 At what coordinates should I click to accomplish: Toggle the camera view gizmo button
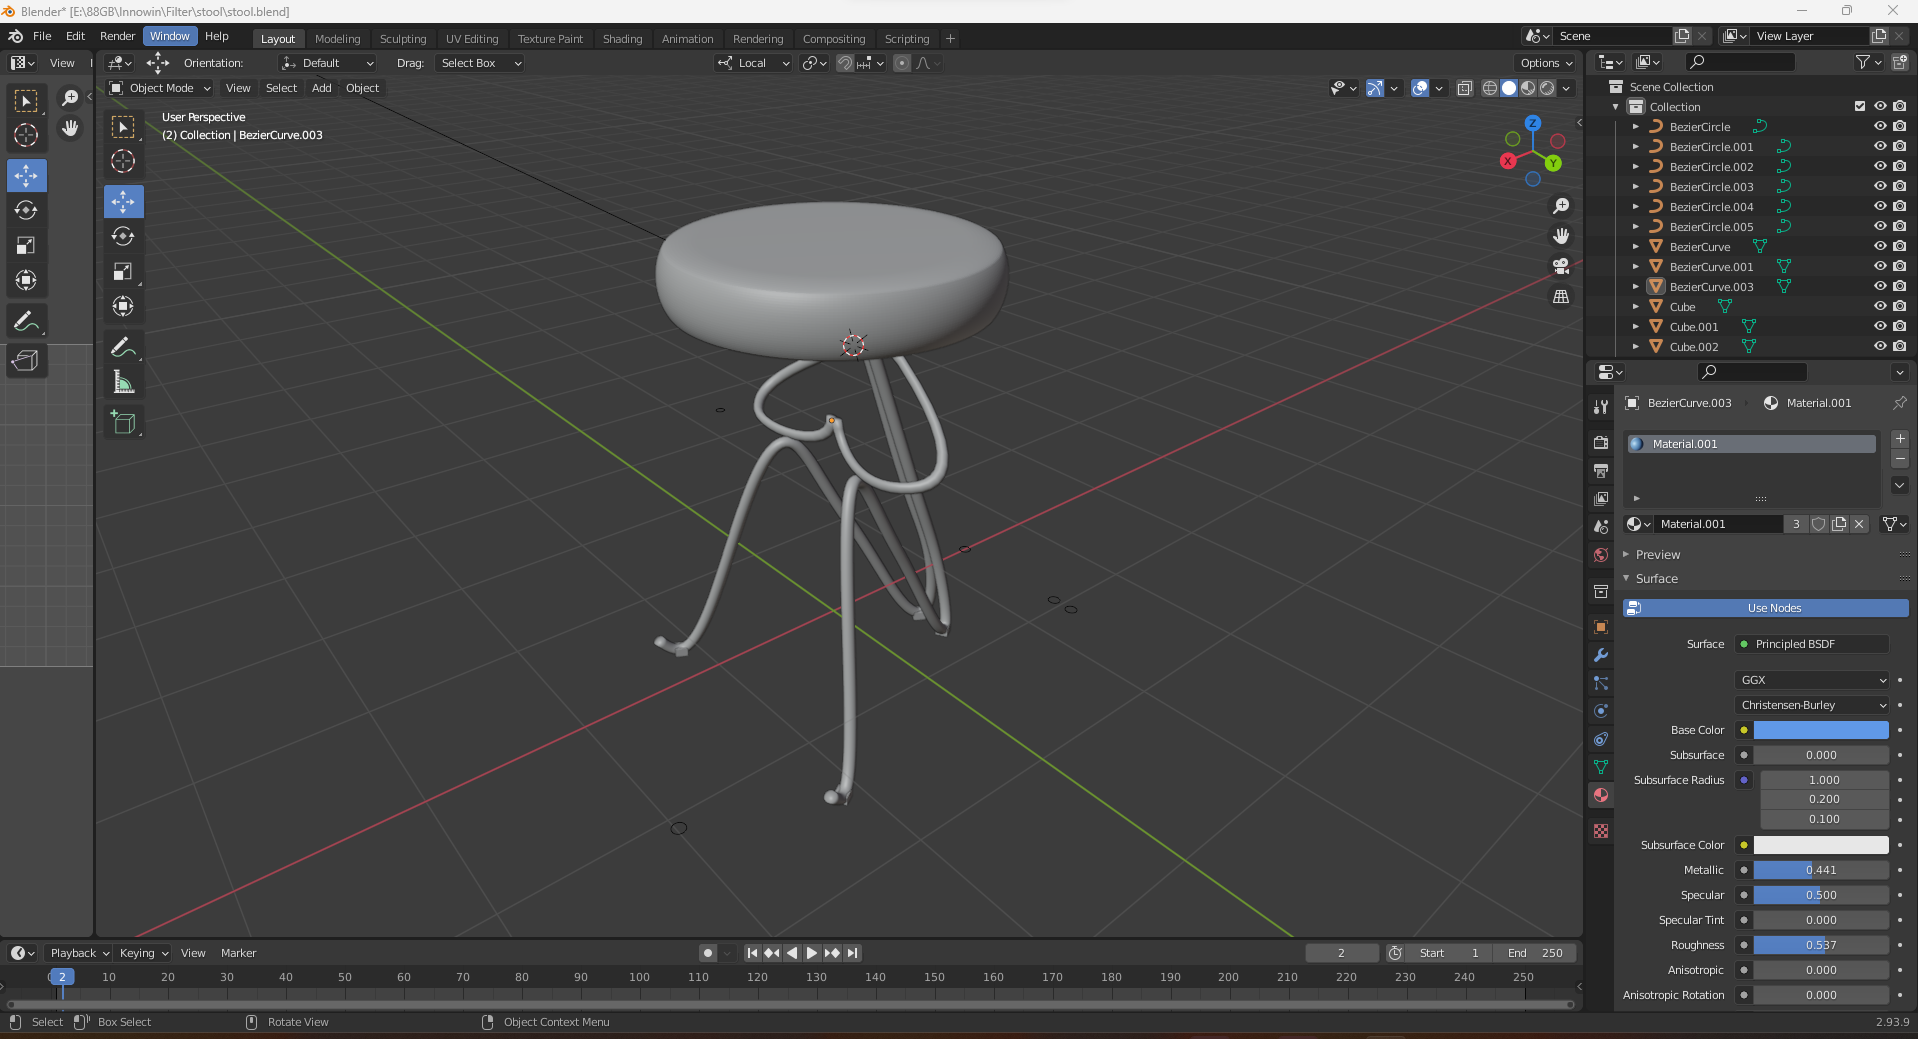[1560, 266]
